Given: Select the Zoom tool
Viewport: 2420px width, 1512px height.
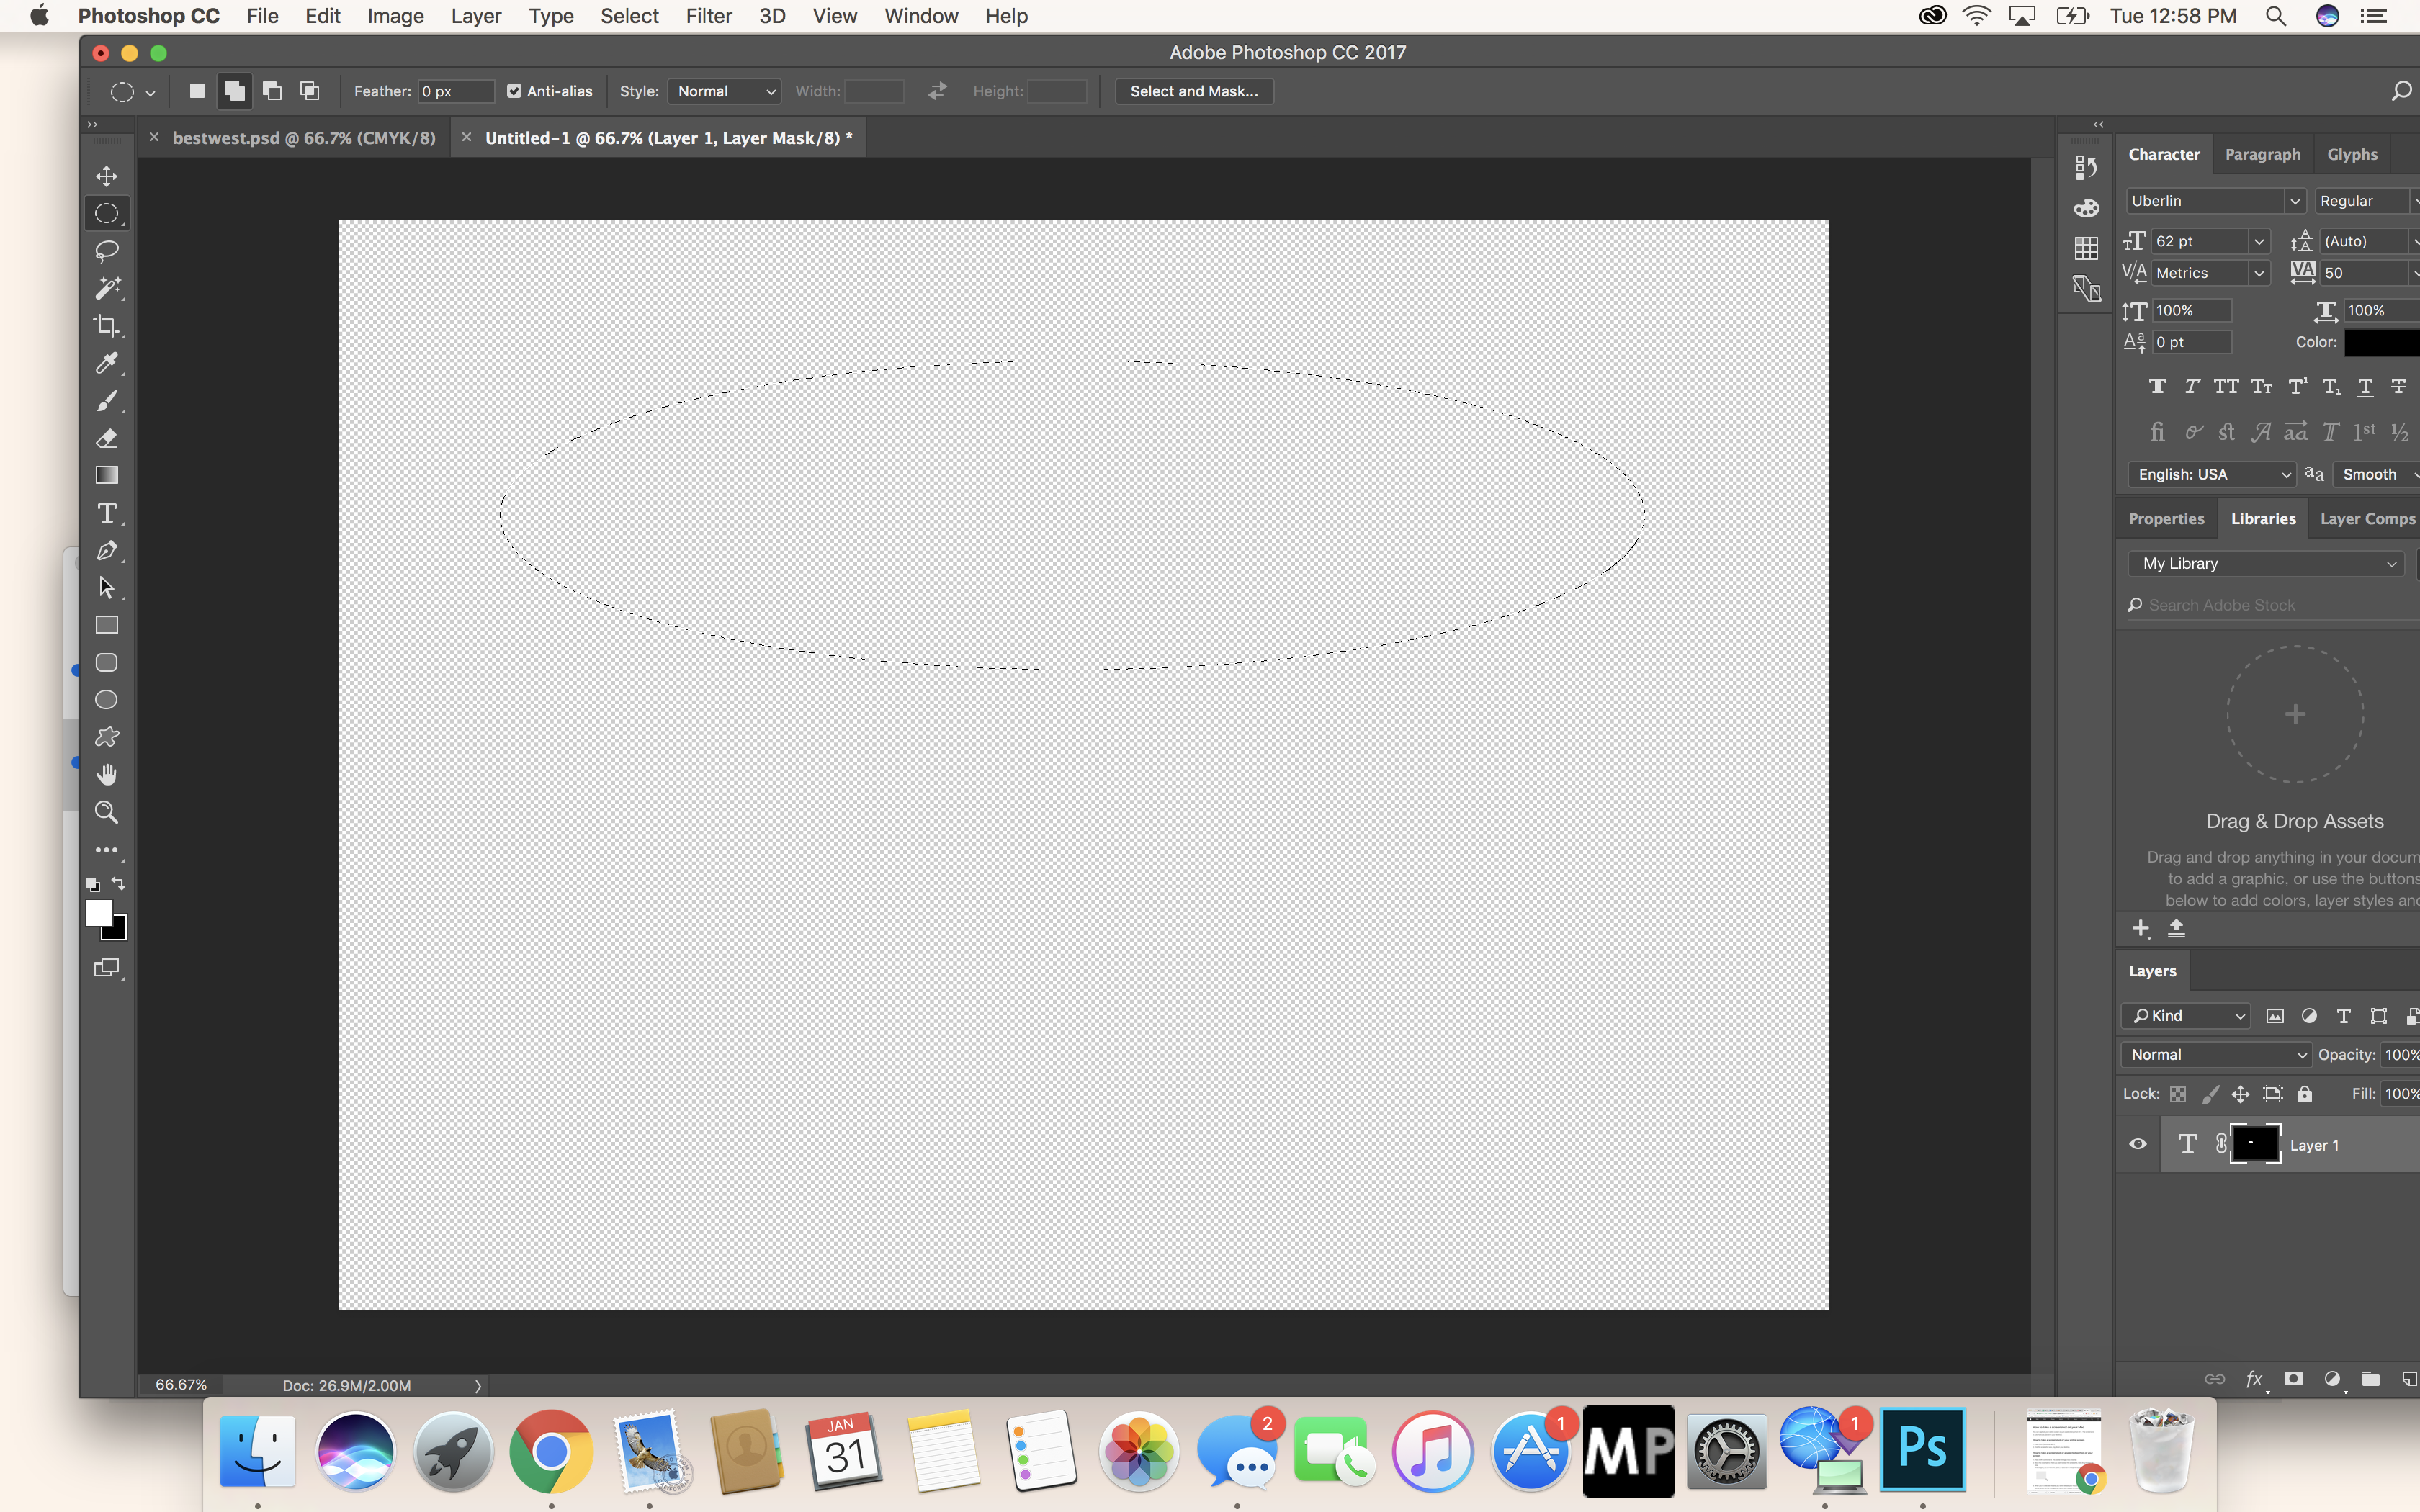Looking at the screenshot, I should click(107, 811).
